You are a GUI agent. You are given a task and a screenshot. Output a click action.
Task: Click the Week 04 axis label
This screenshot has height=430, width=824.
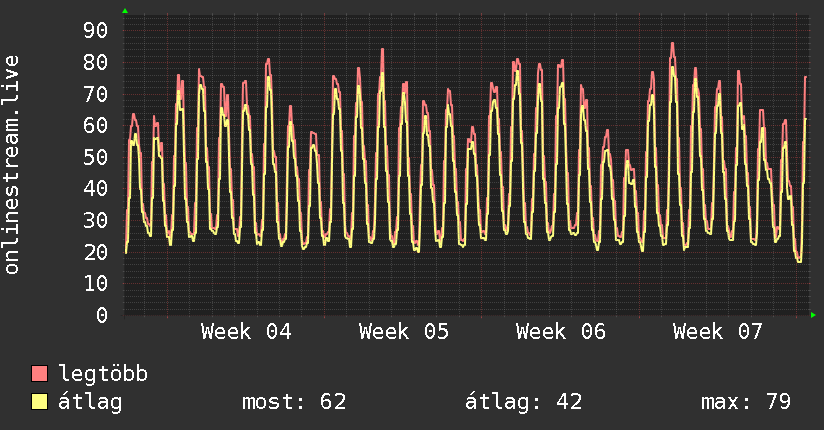(x=246, y=332)
